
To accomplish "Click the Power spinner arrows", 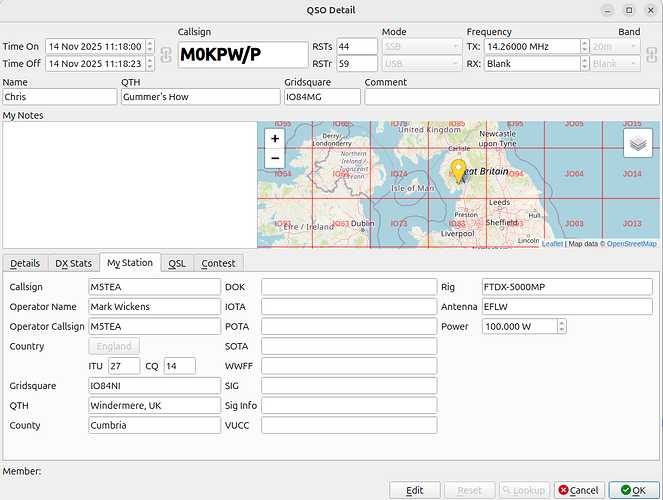I will 561,326.
